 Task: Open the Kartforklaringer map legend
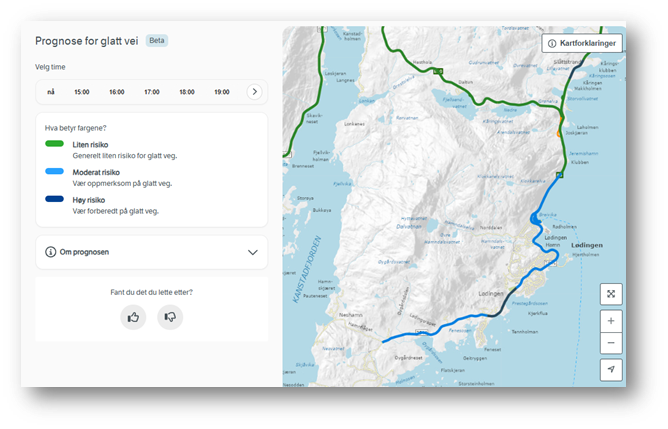(x=582, y=43)
